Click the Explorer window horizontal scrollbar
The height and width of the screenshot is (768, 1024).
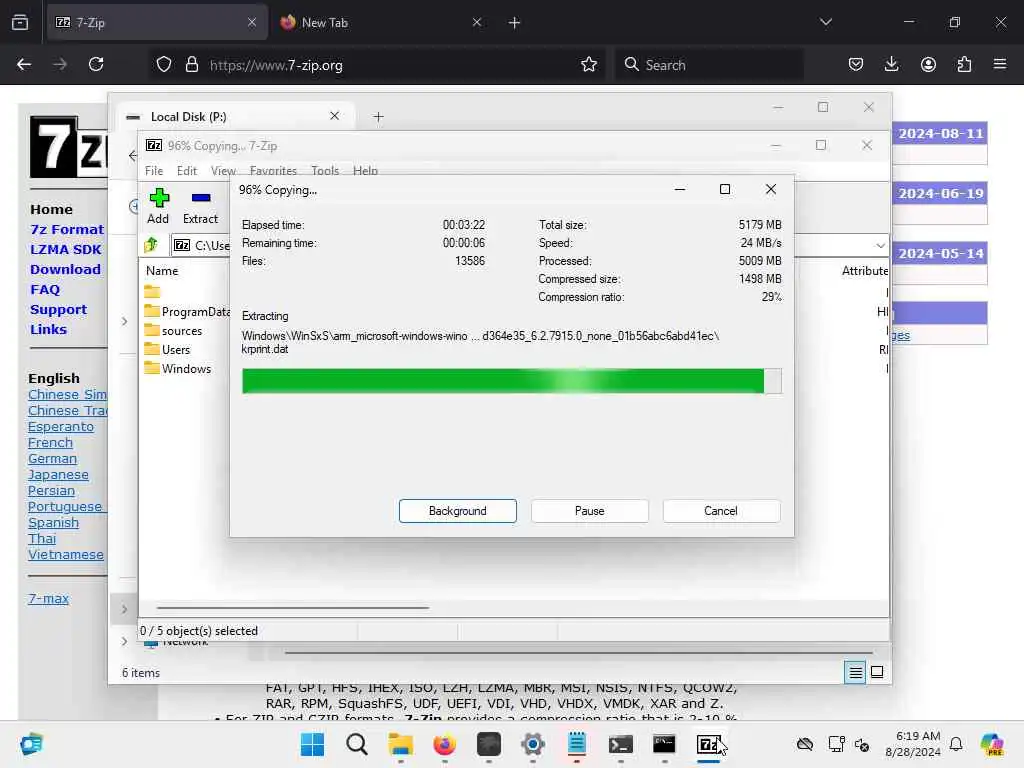coord(579,652)
